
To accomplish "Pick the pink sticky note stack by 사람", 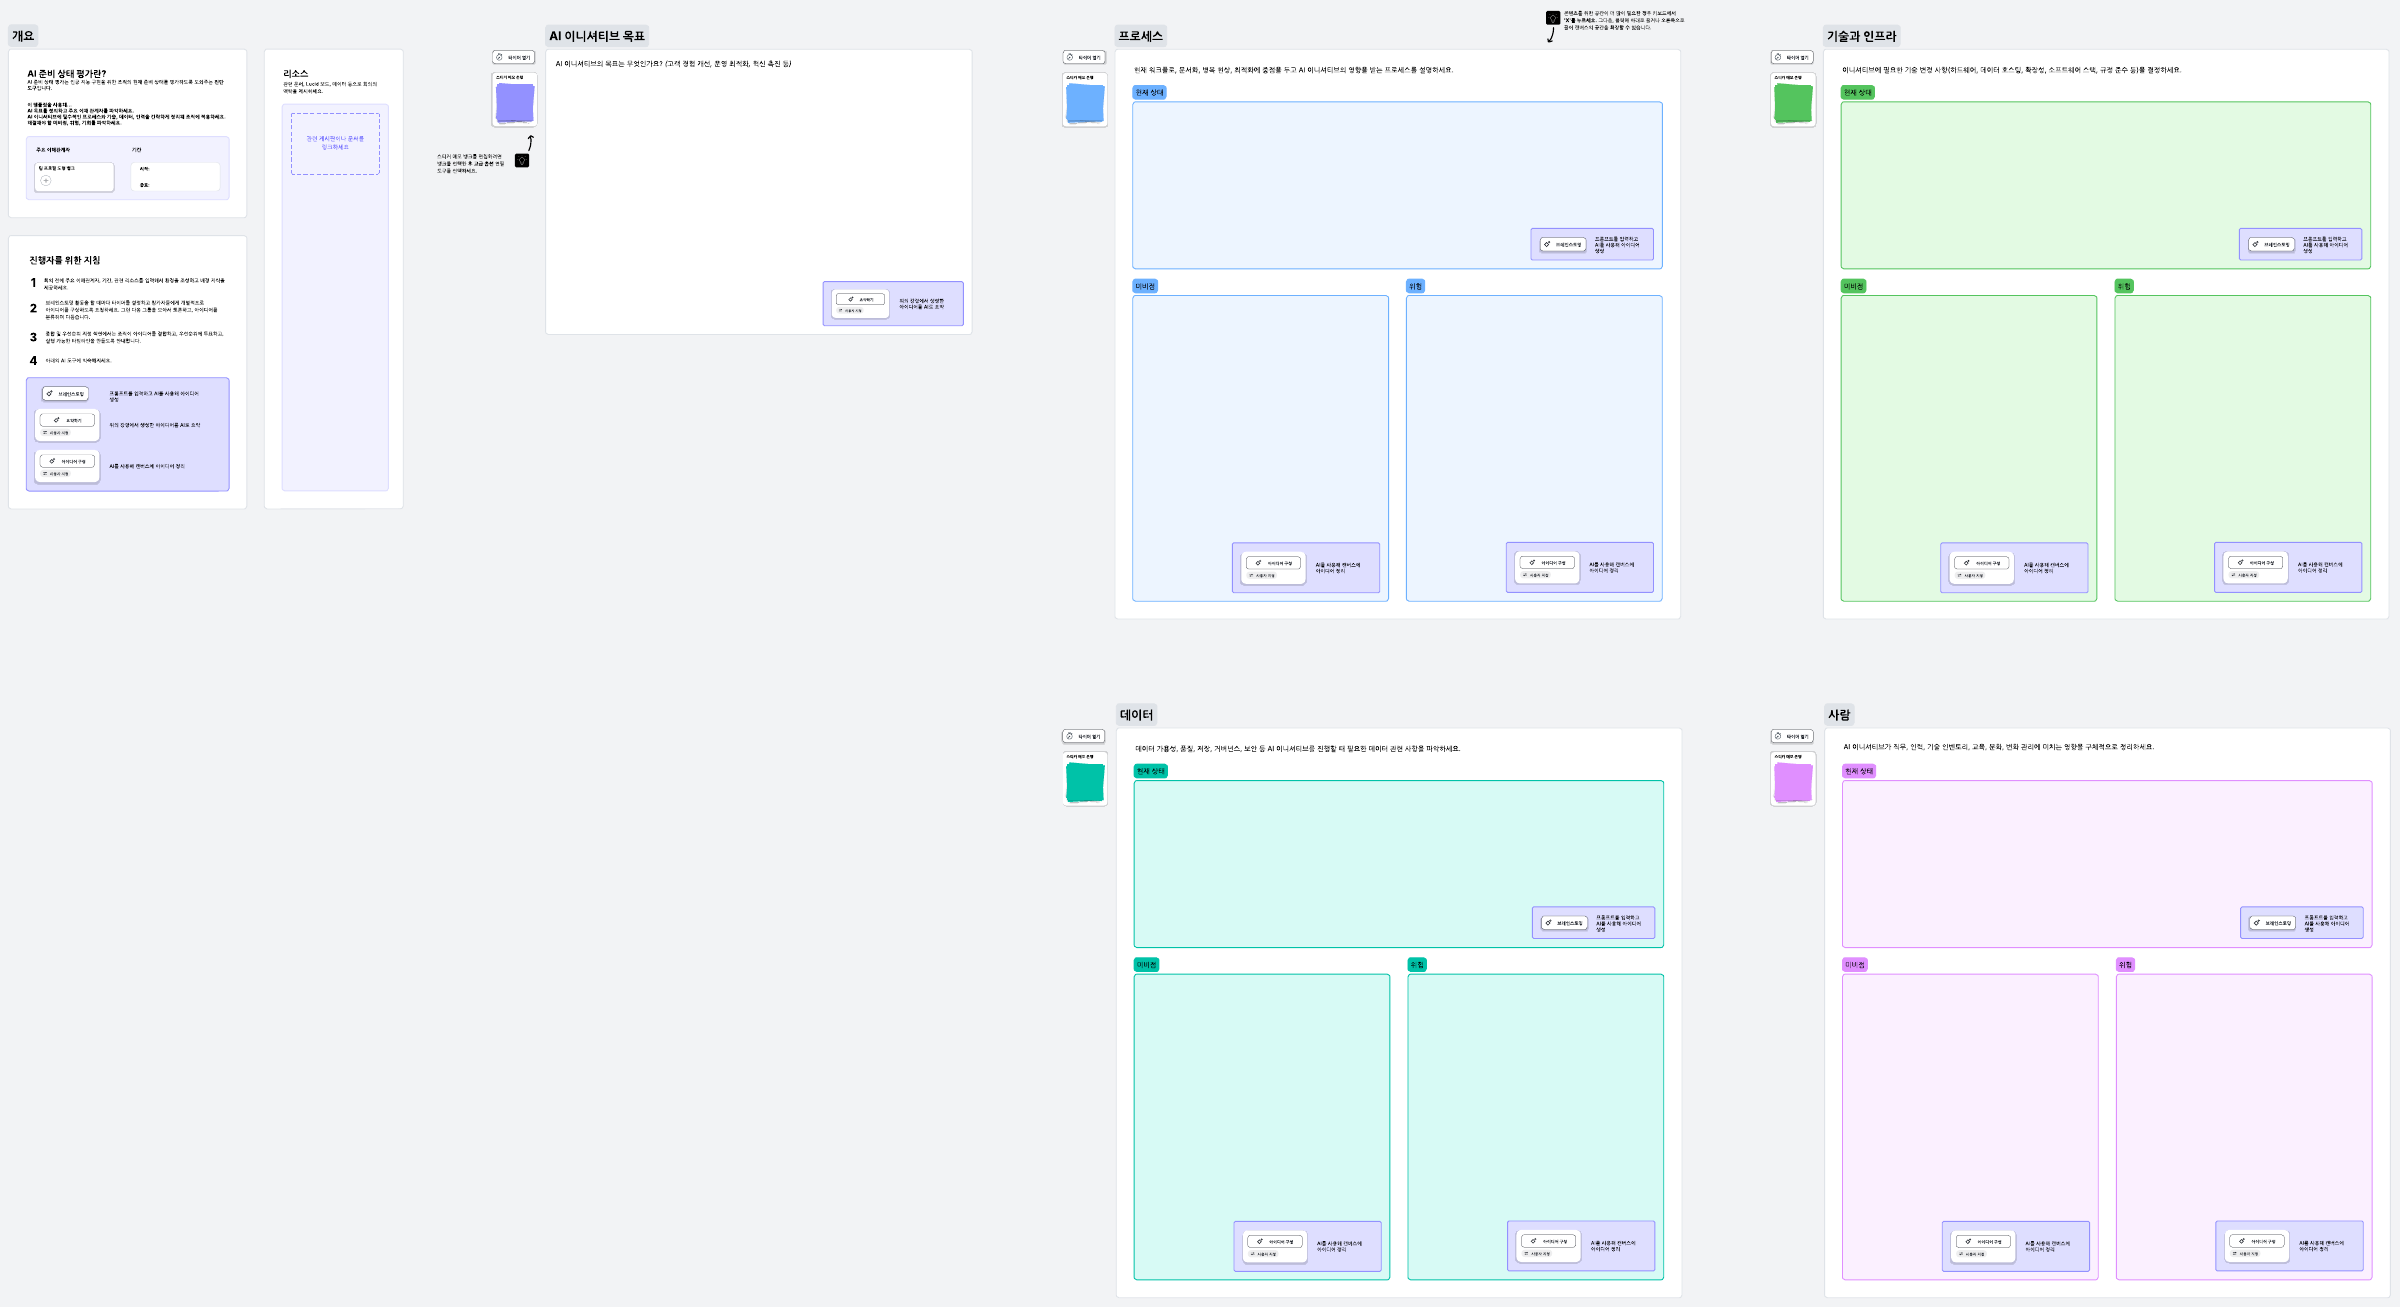I will pos(1793,782).
